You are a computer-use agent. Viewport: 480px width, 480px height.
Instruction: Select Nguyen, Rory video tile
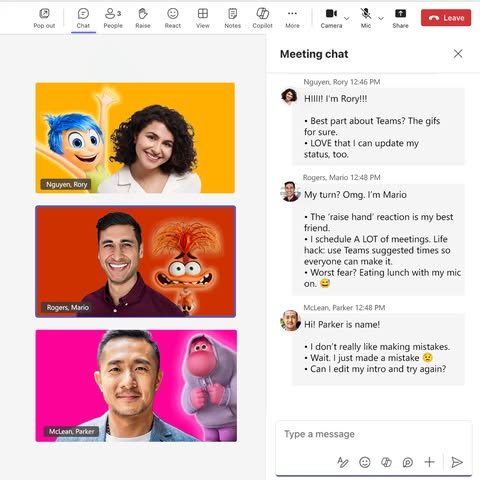coord(135,138)
